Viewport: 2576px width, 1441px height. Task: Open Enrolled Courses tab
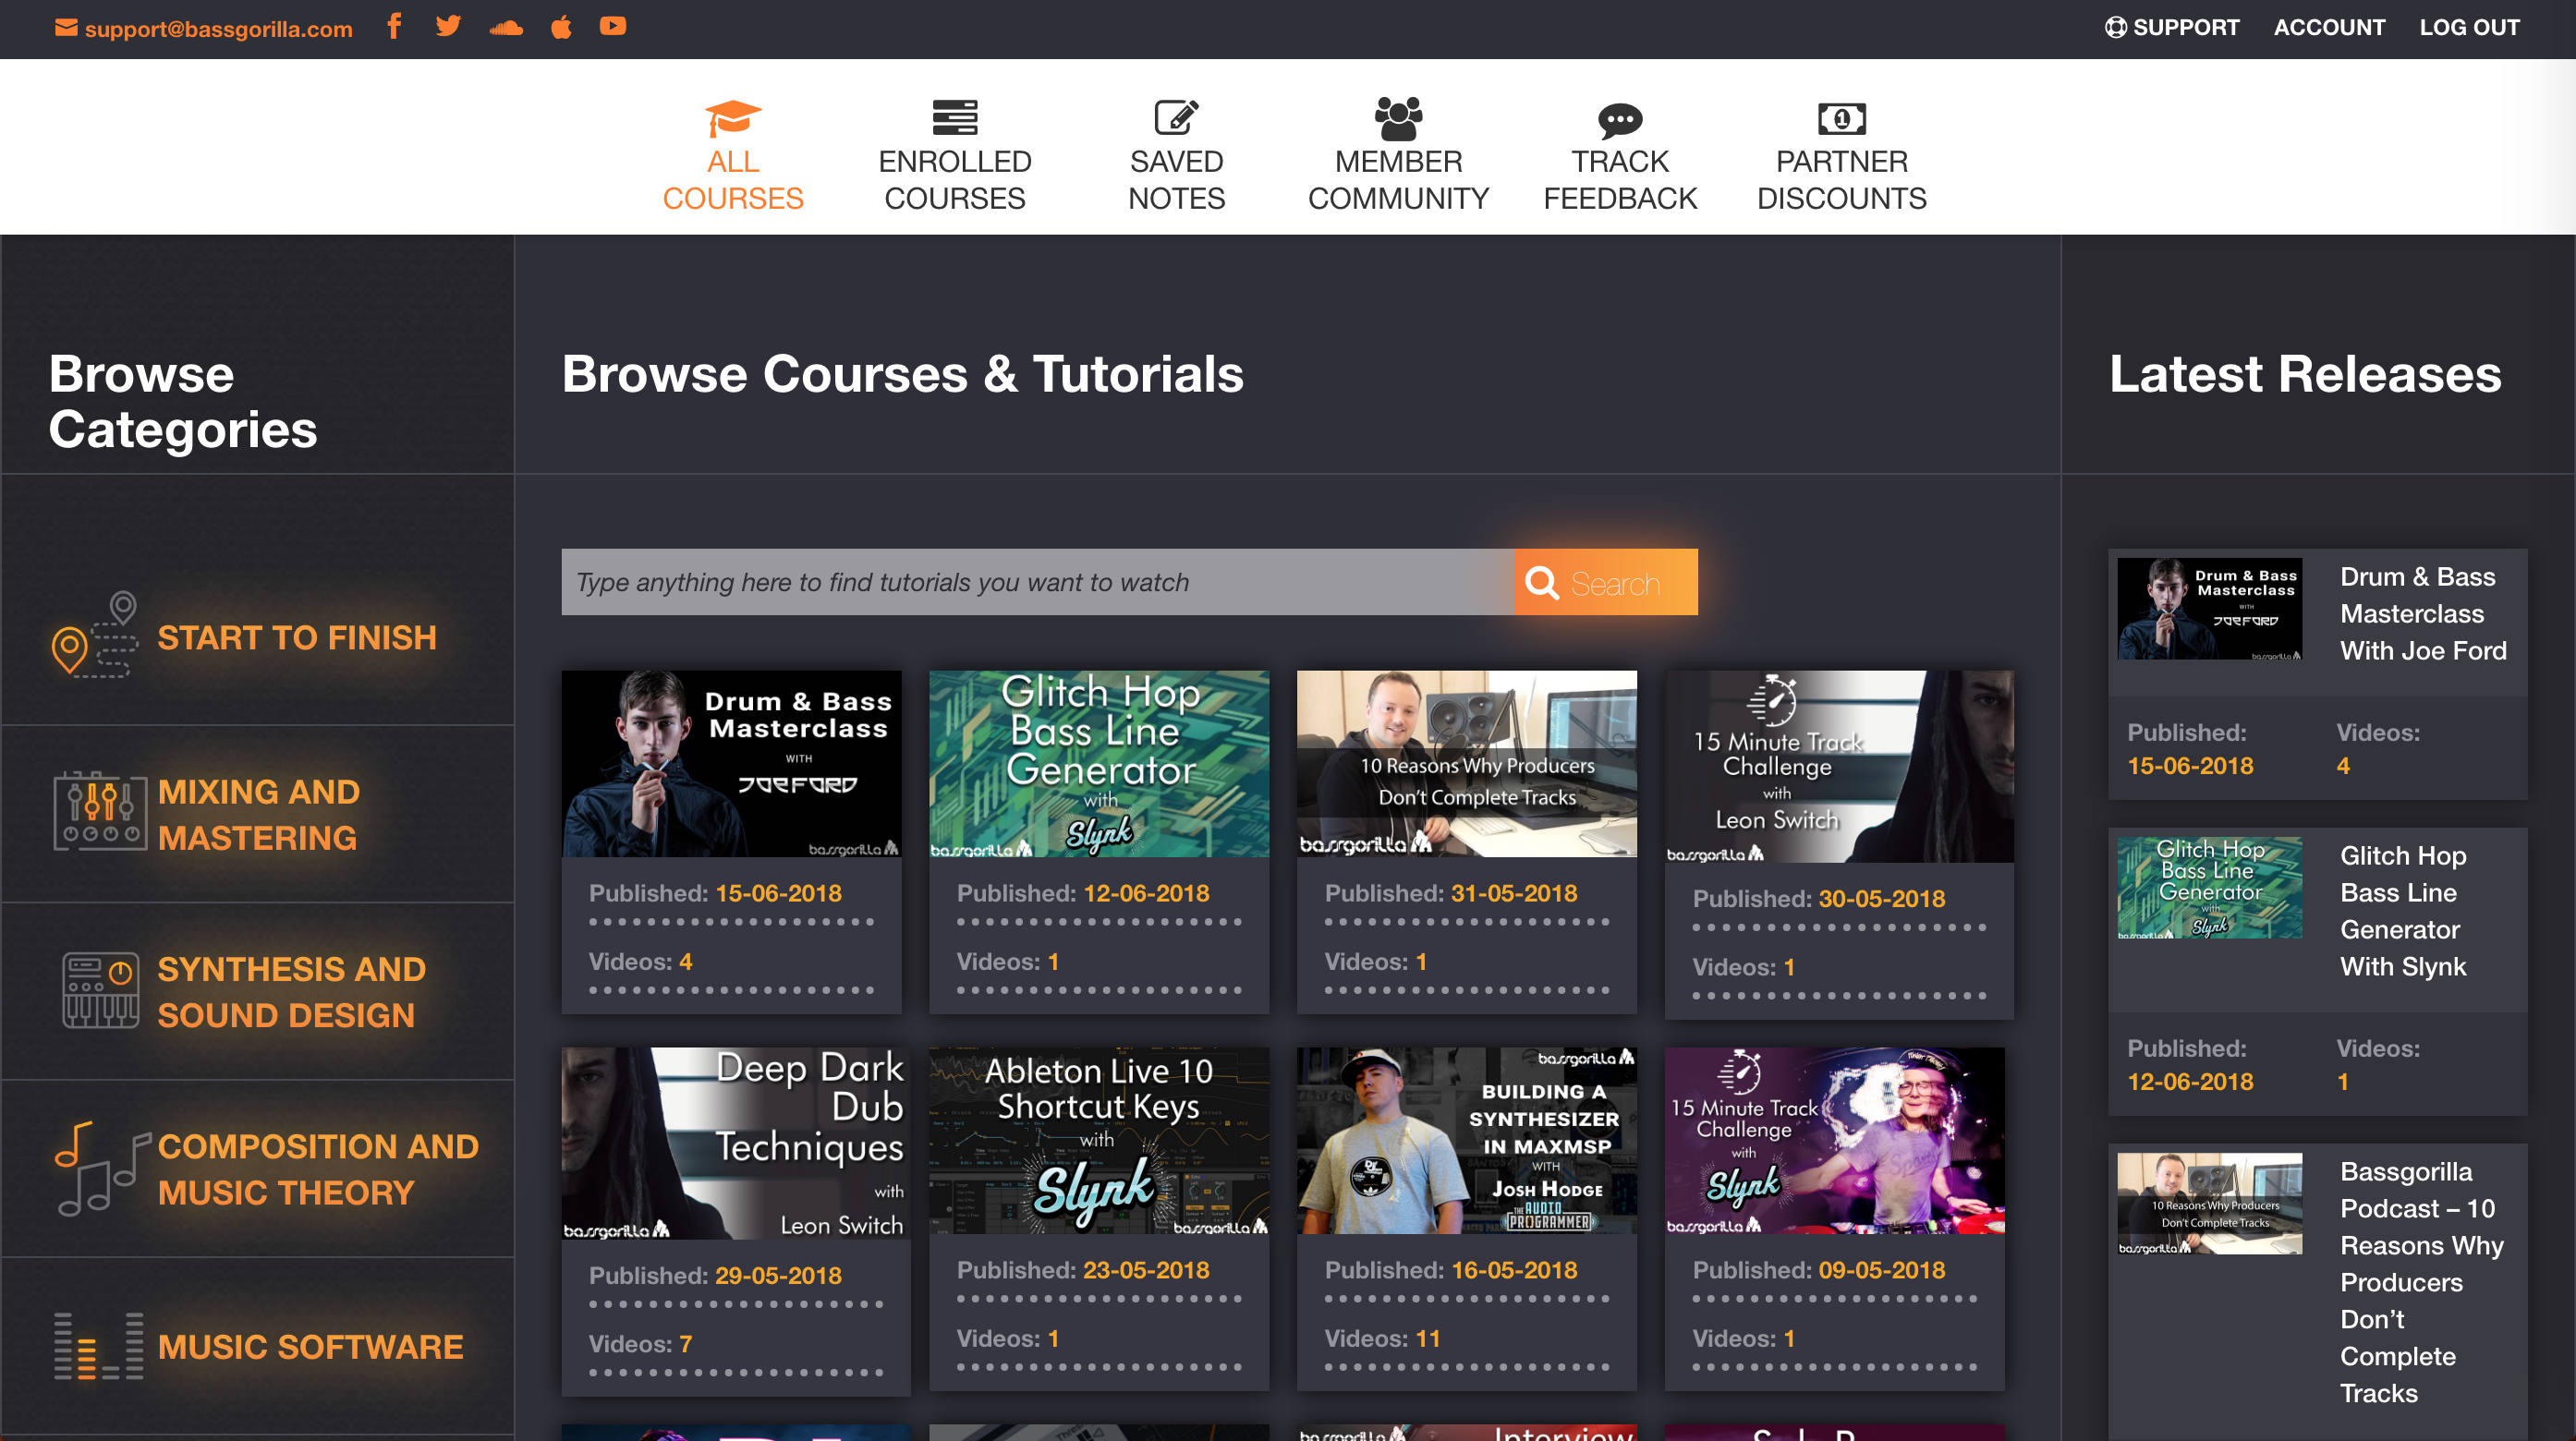[955, 156]
